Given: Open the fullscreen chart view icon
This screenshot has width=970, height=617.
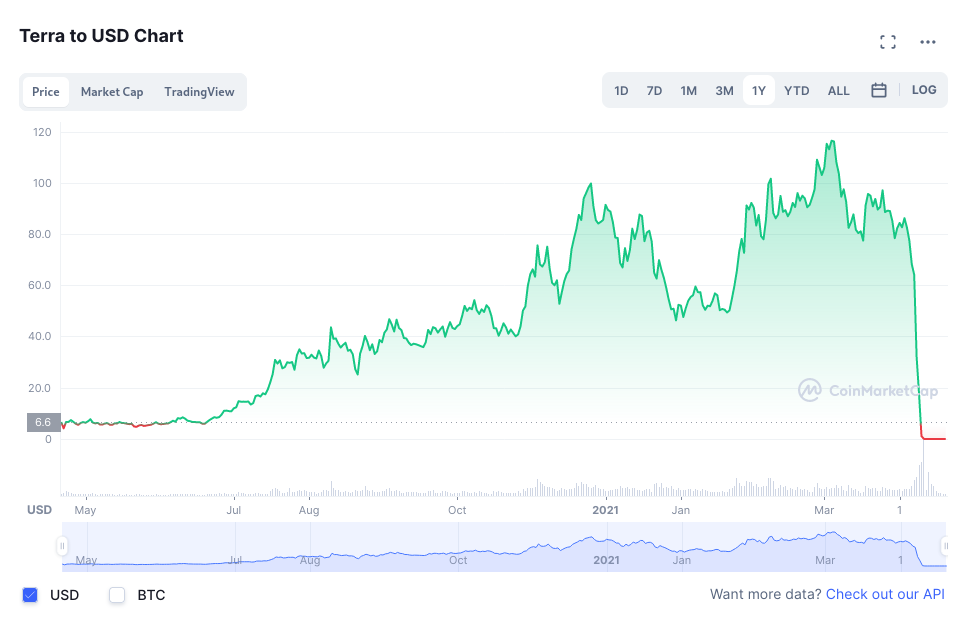Looking at the screenshot, I should point(888,42).
